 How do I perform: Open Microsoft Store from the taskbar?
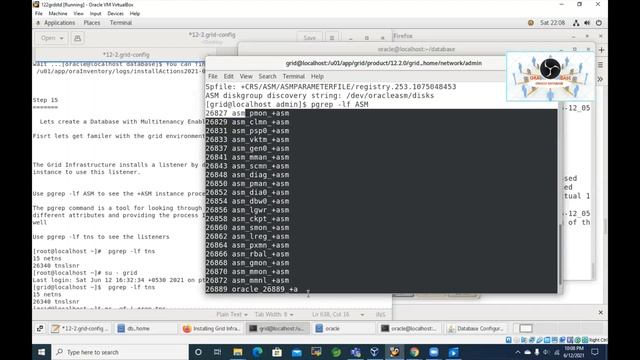click(x=277, y=352)
